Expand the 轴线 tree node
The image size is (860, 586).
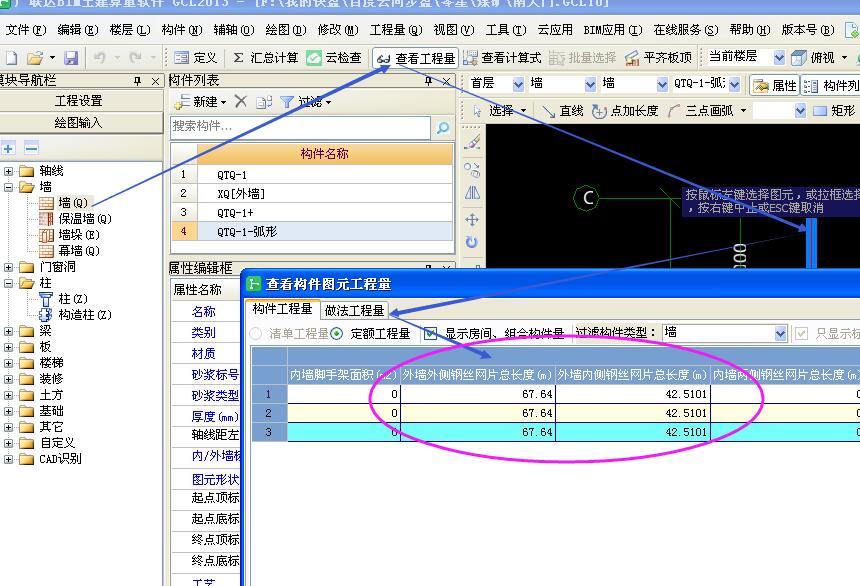pyautogui.click(x=8, y=171)
